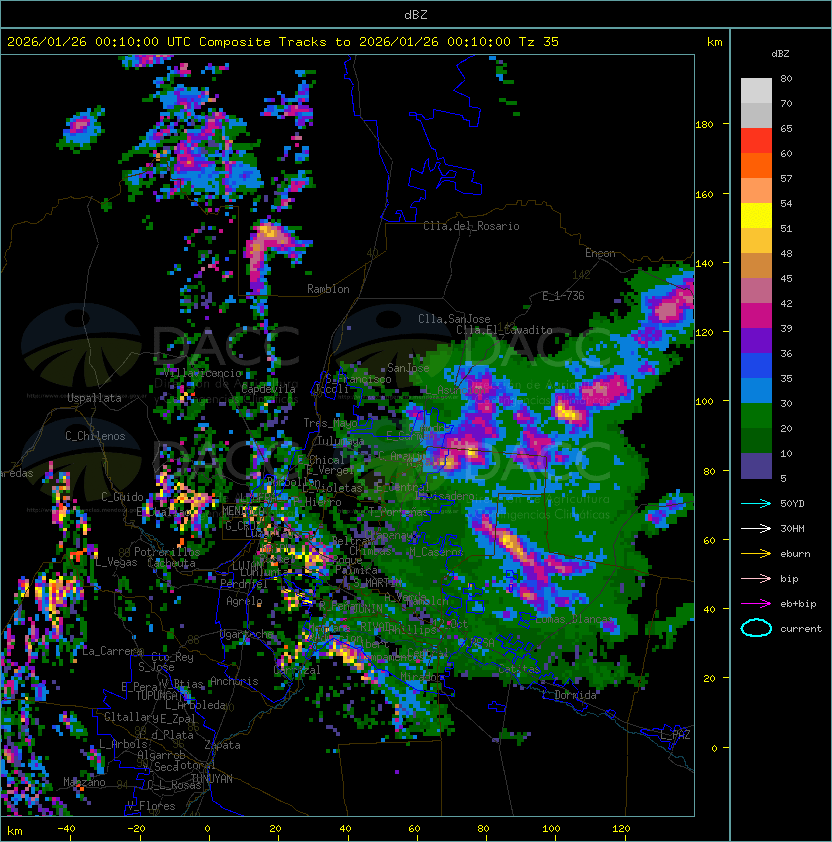
Task: Select the royal blue 35-36 dBZ swatch
Action: click(756, 365)
